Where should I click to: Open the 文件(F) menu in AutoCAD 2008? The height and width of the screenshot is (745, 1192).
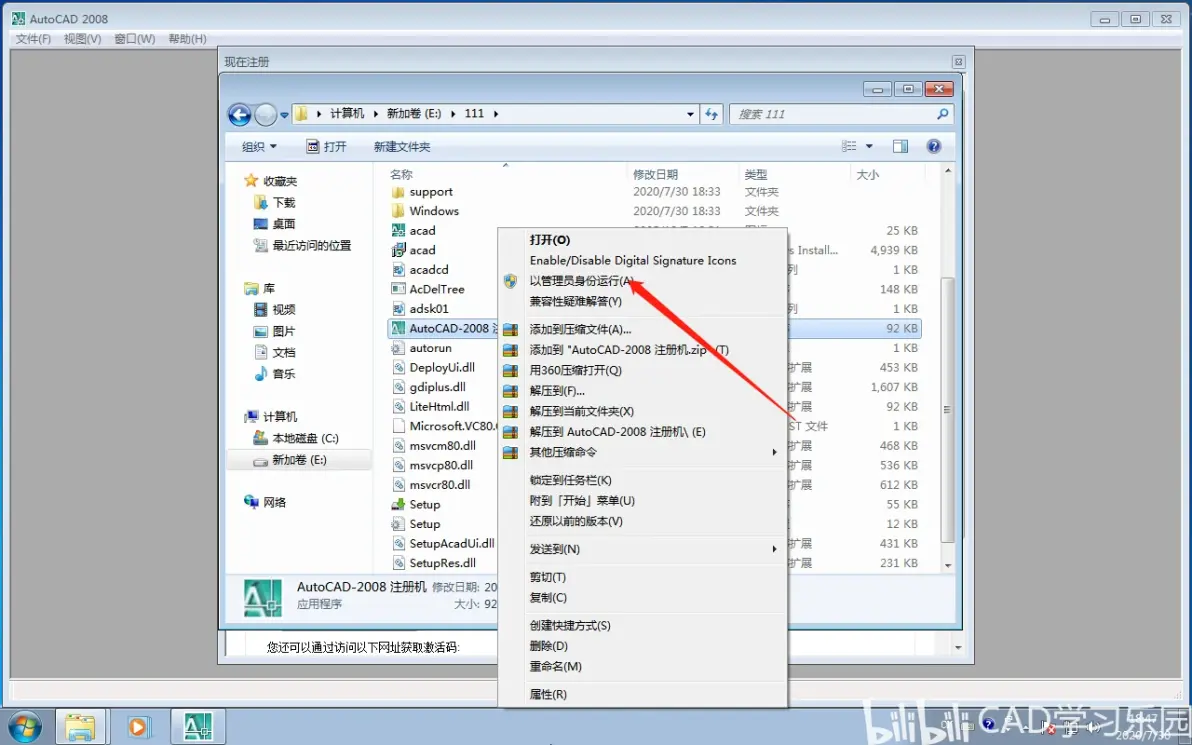(x=33, y=39)
